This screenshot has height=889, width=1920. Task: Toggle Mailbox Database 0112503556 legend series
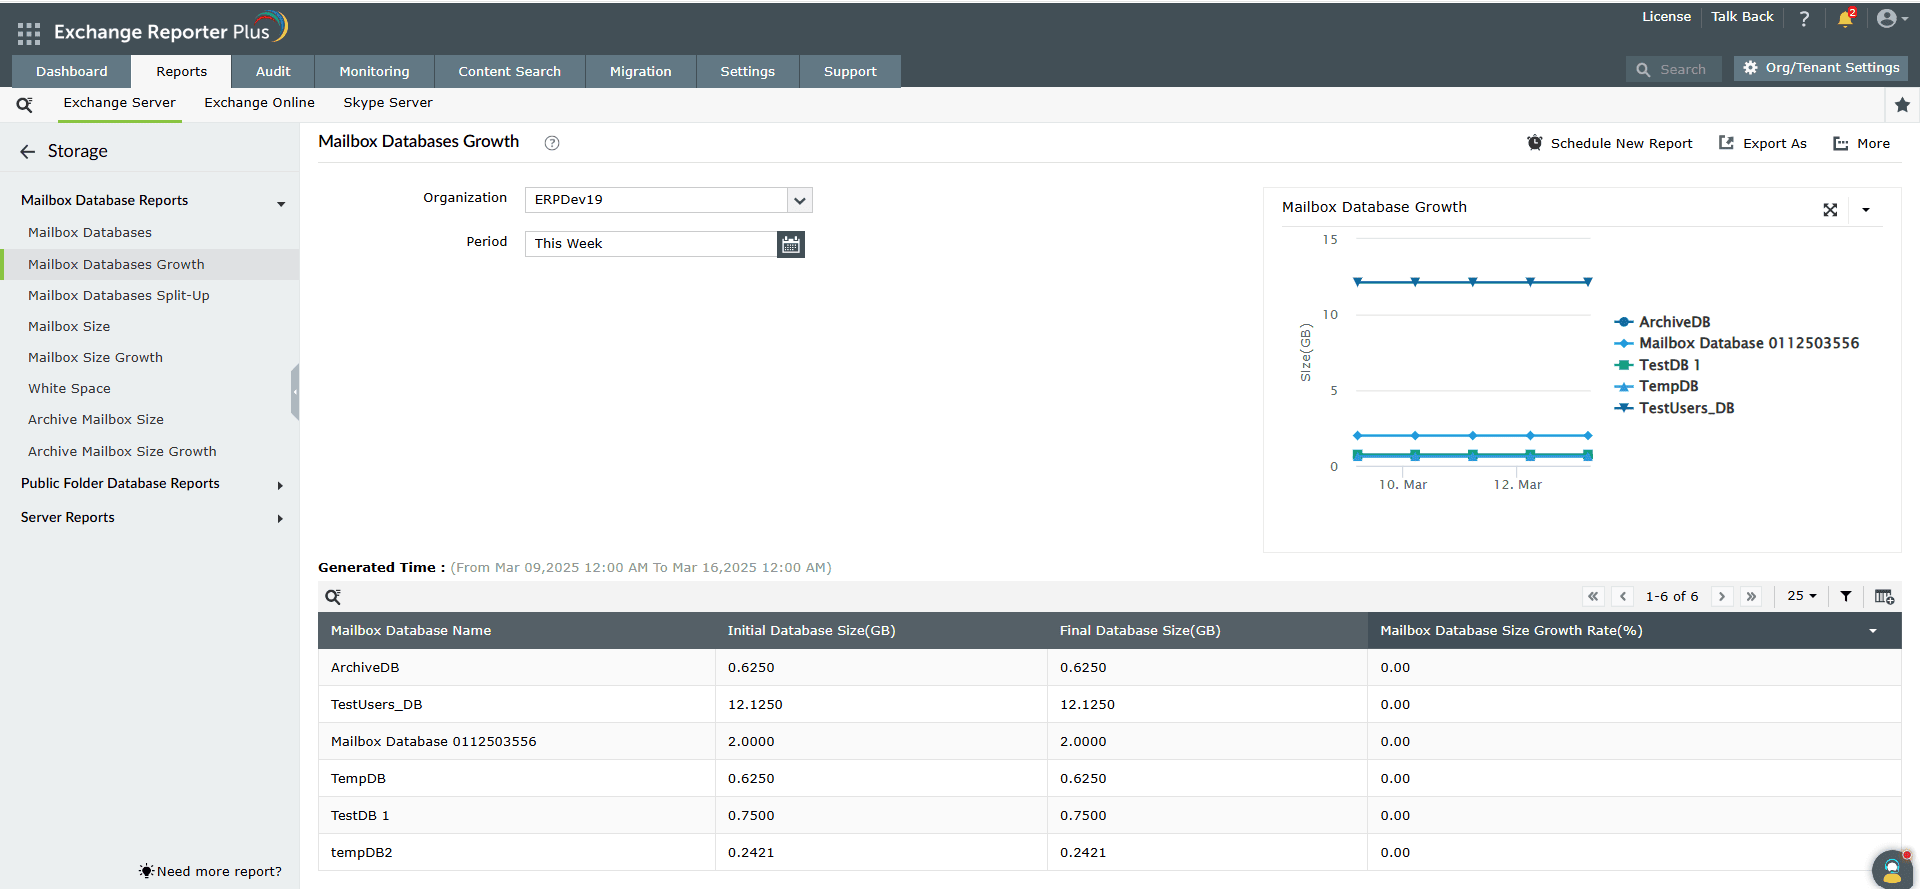[x=1736, y=343]
